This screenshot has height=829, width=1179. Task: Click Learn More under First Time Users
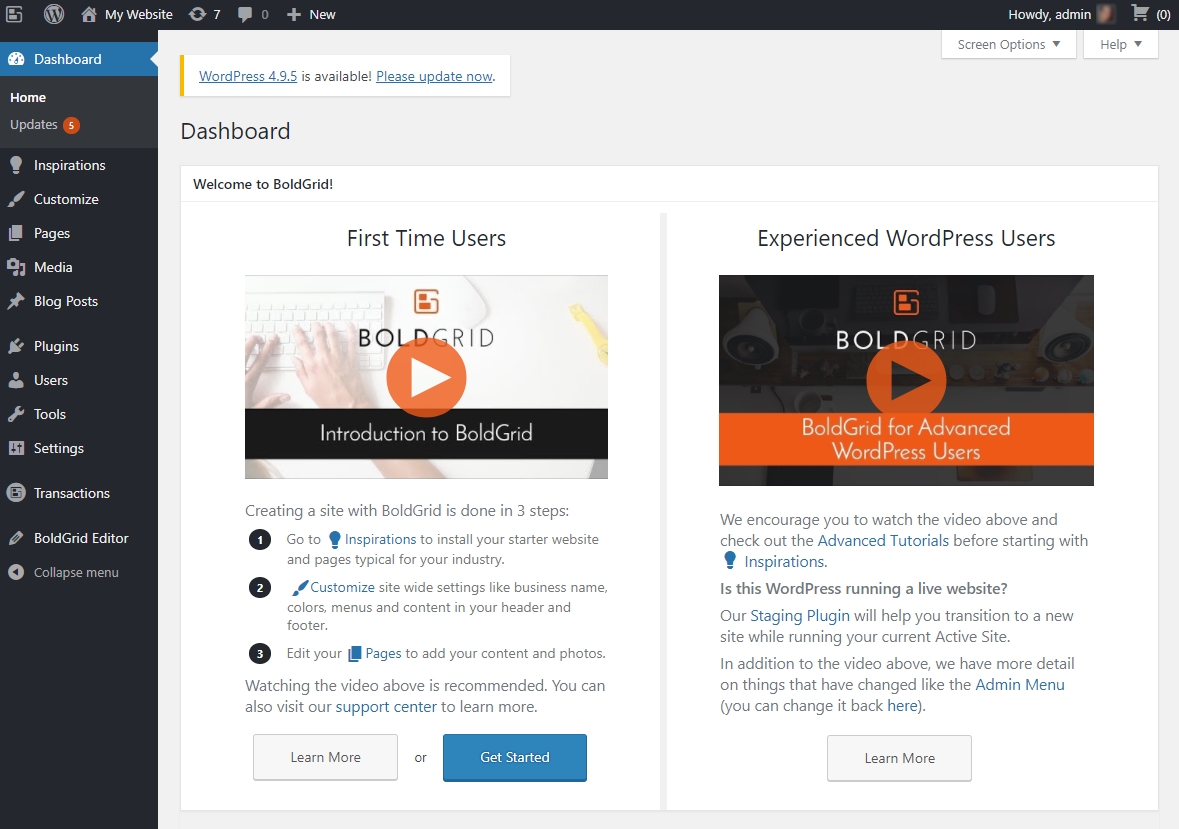pos(326,758)
